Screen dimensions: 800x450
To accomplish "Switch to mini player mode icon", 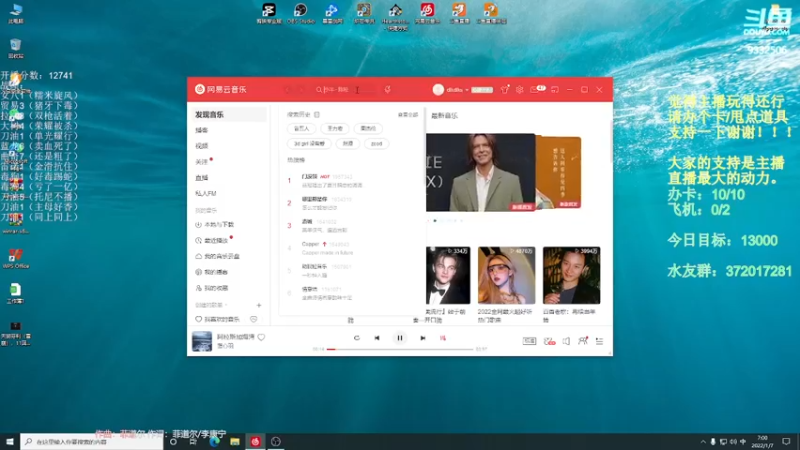I will tap(555, 90).
